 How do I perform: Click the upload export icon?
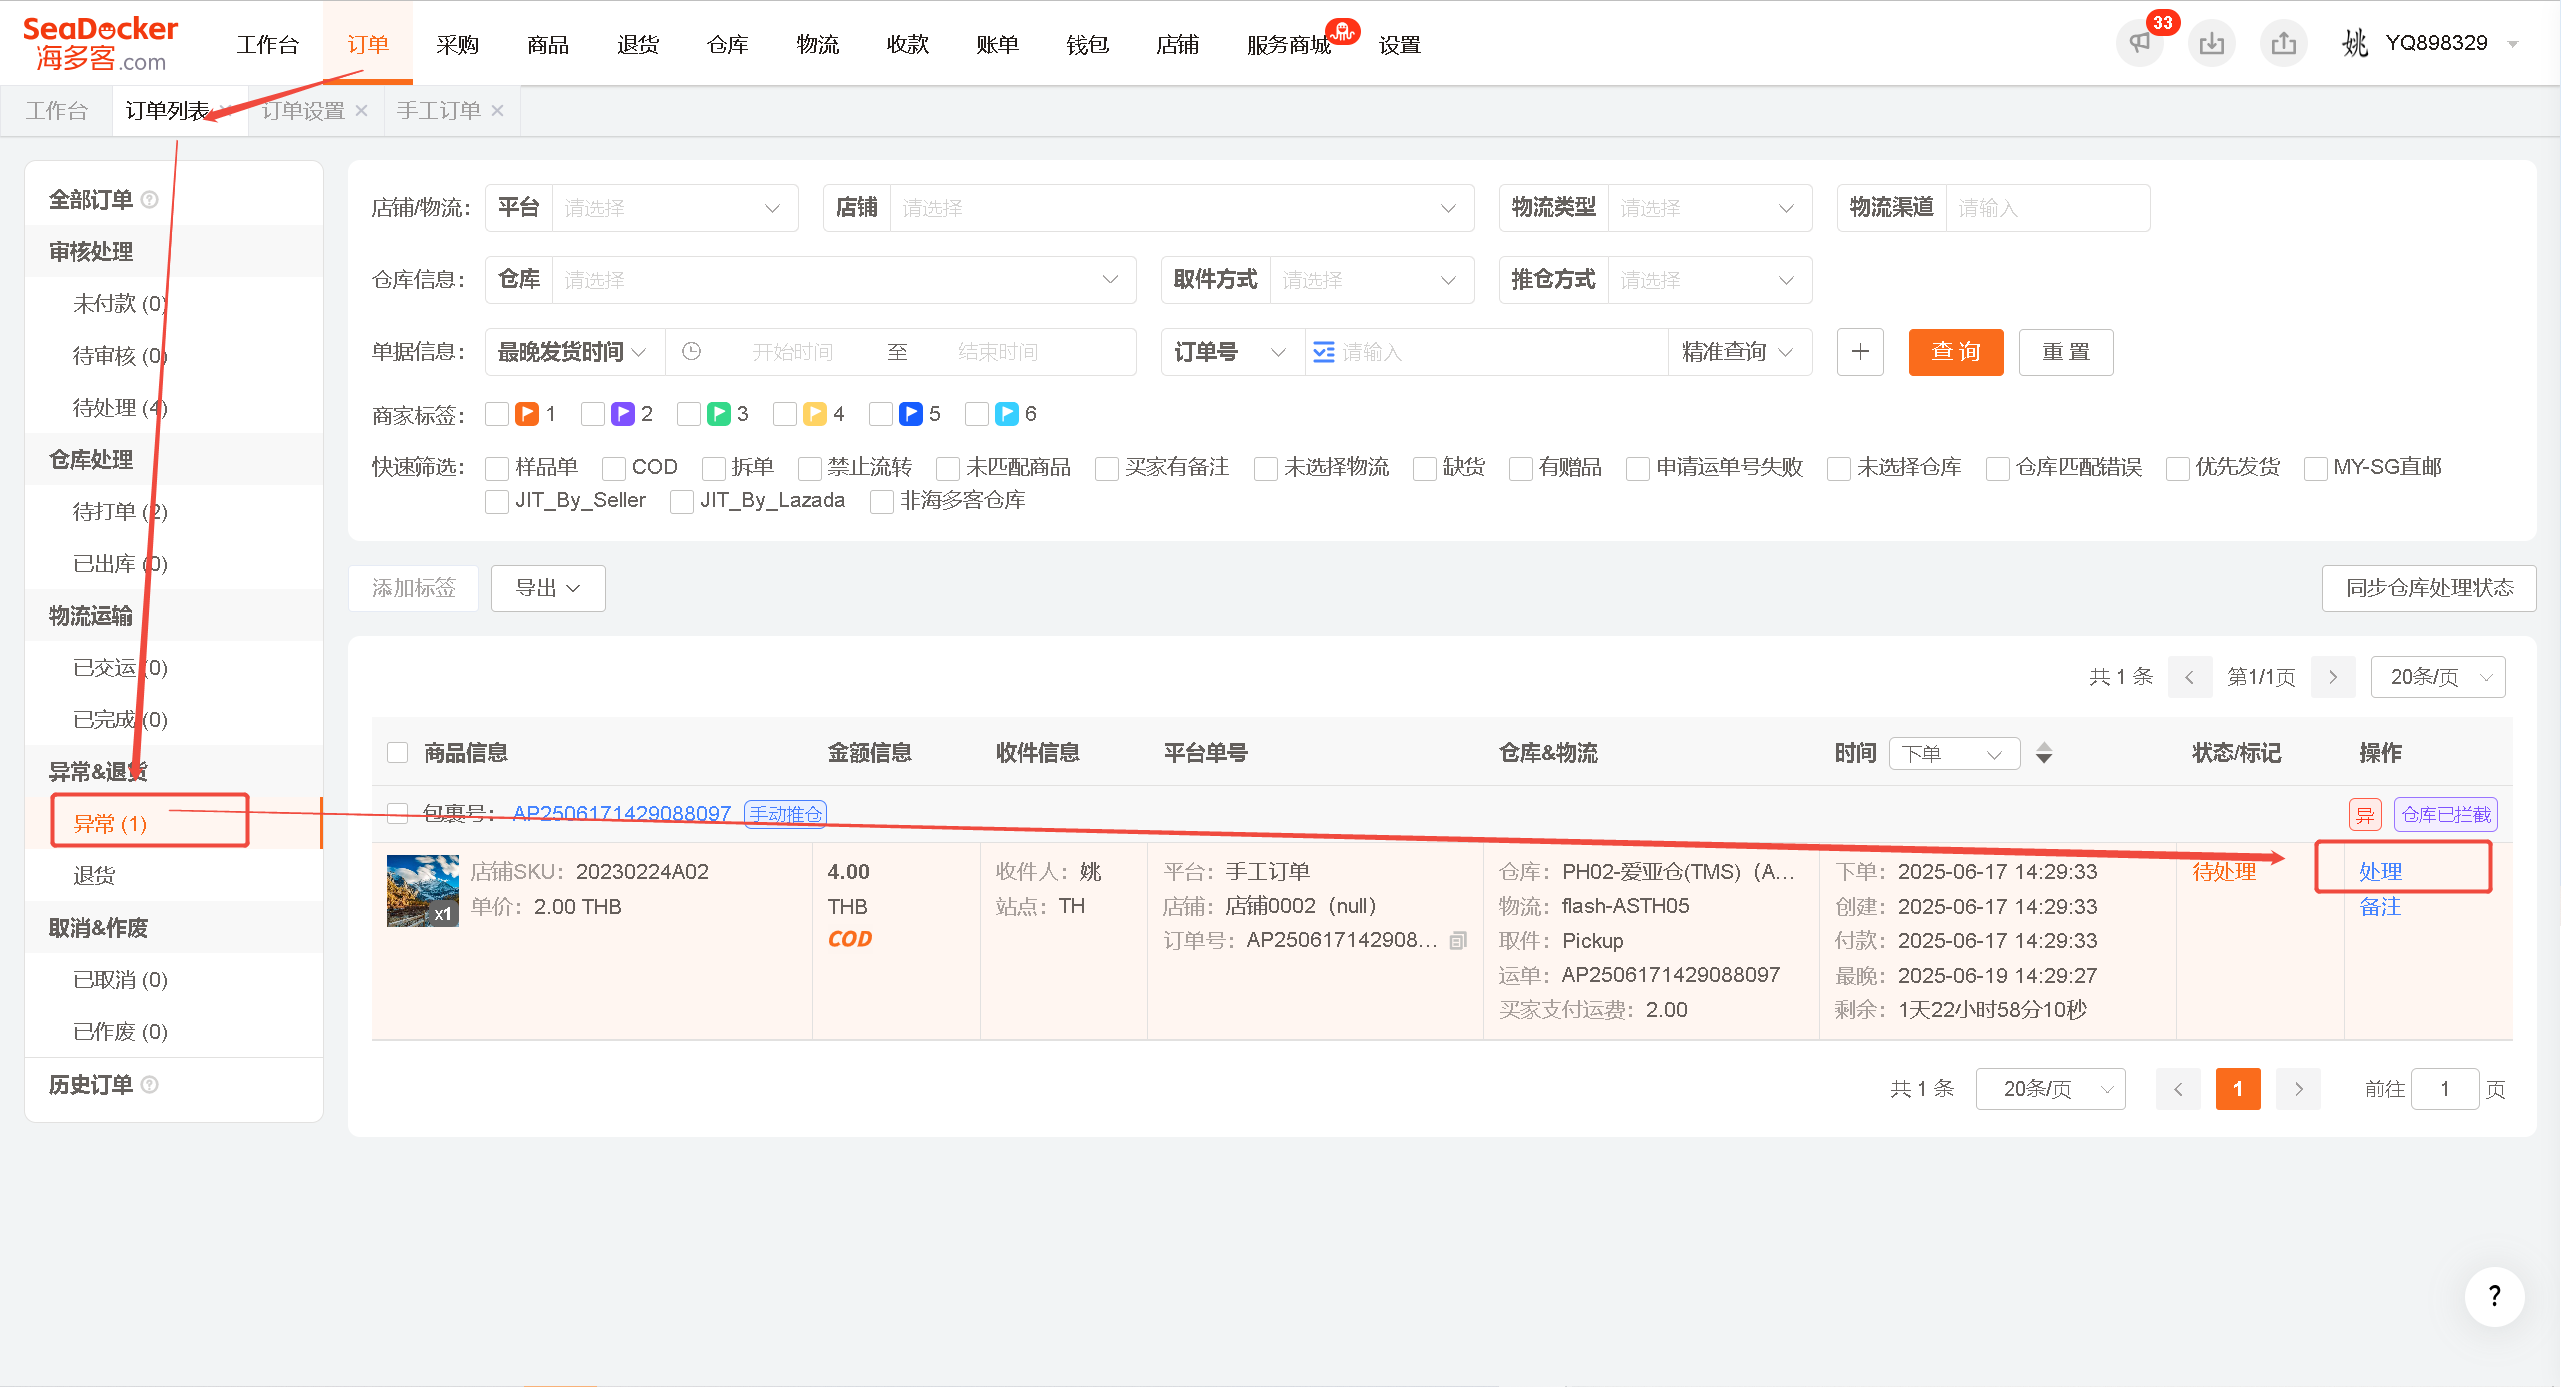tap(2283, 43)
